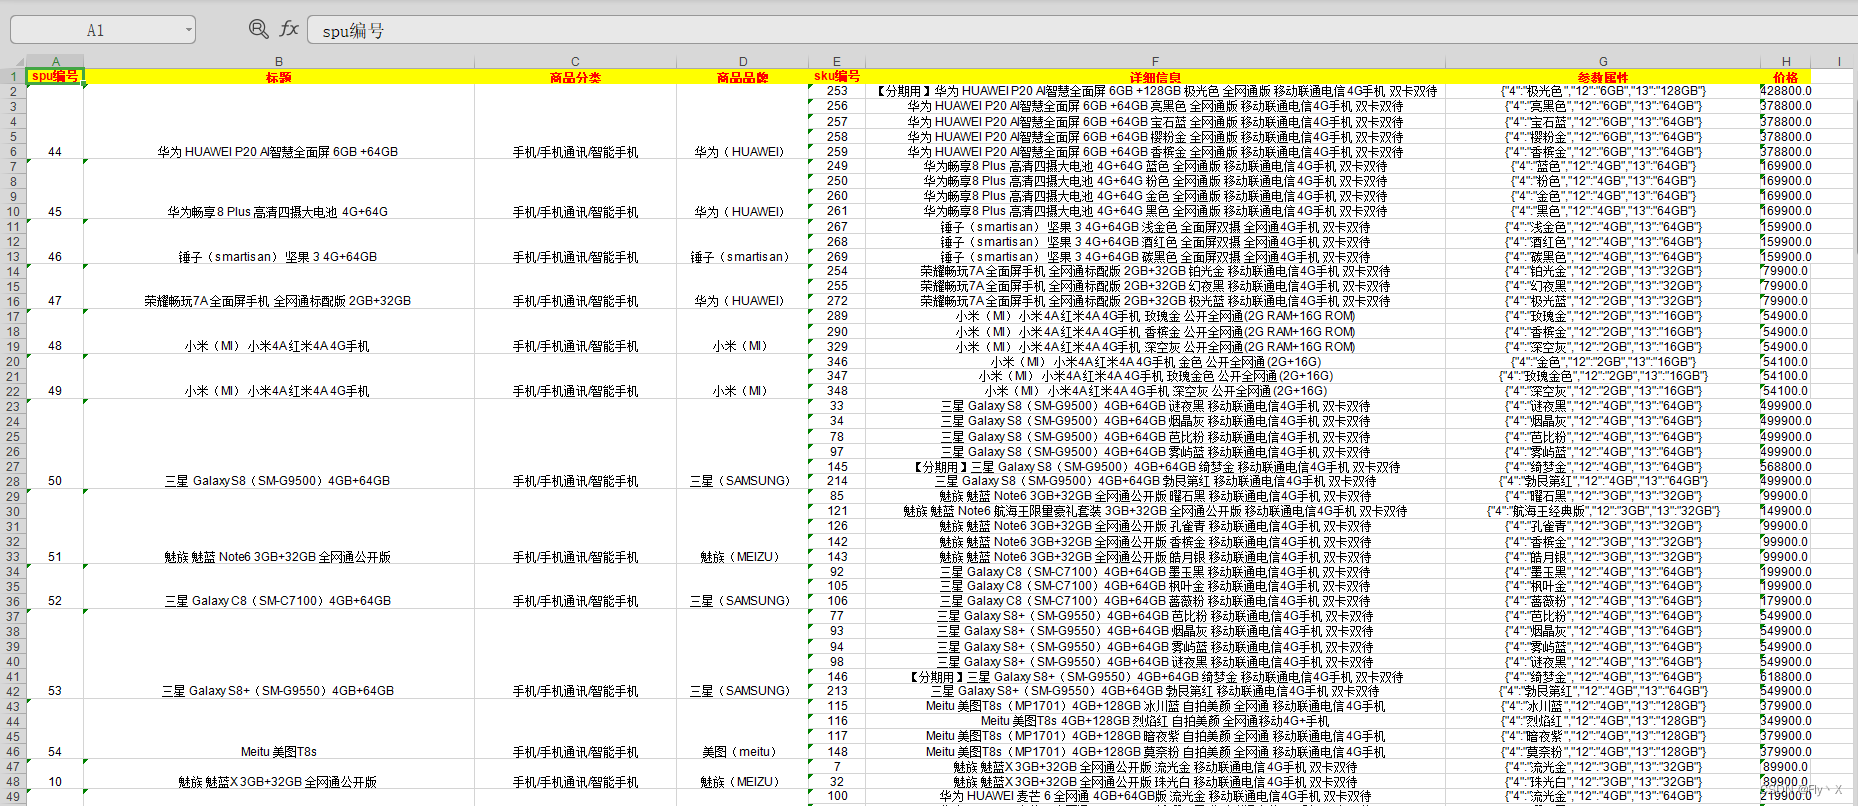Select row header 23
Image resolution: width=1858 pixels, height=806 pixels.
[13, 406]
